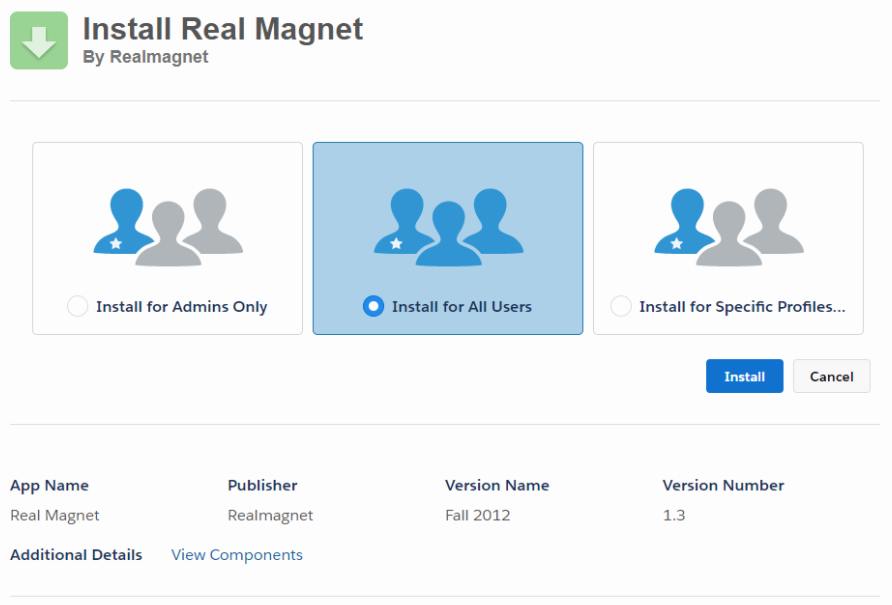Select the Install for Admins Only radio button
Image resolution: width=892 pixels, height=605 pixels.
tap(77, 306)
